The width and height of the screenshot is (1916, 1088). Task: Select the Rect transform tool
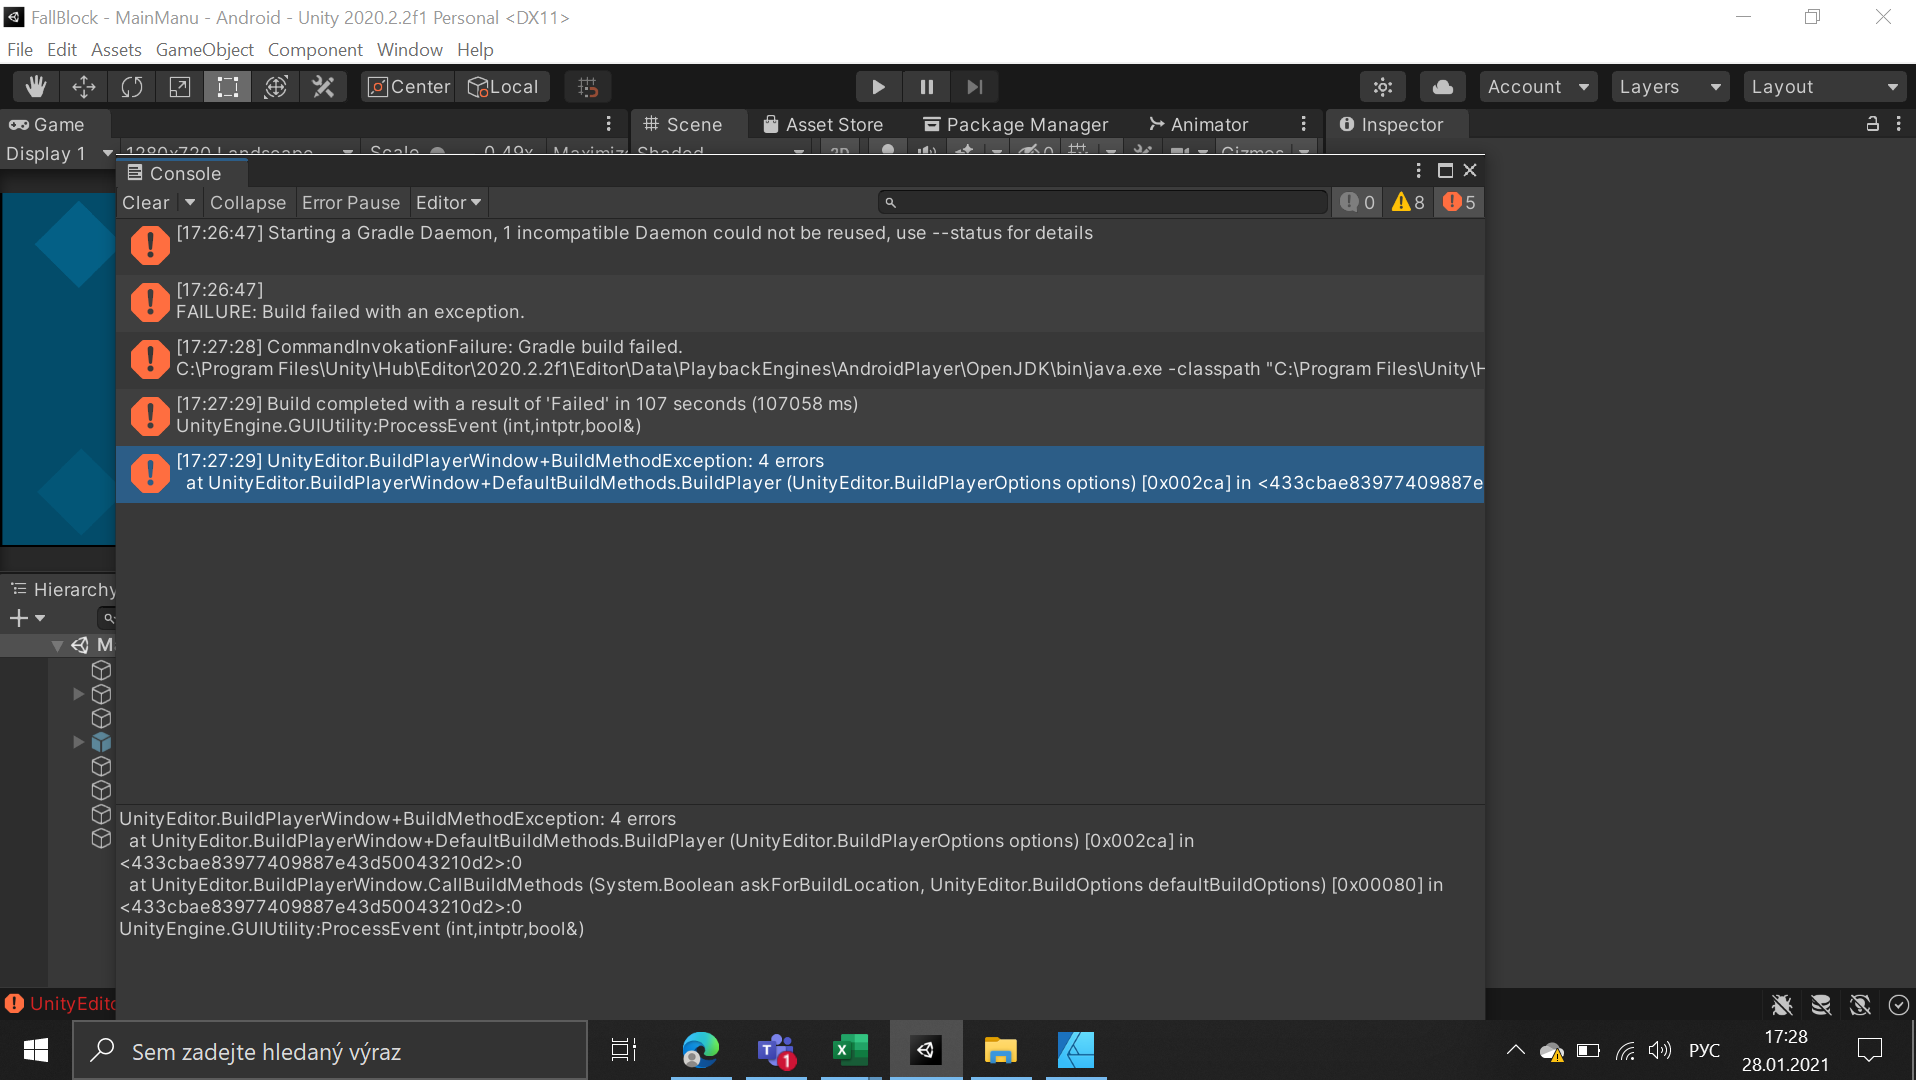pos(228,87)
